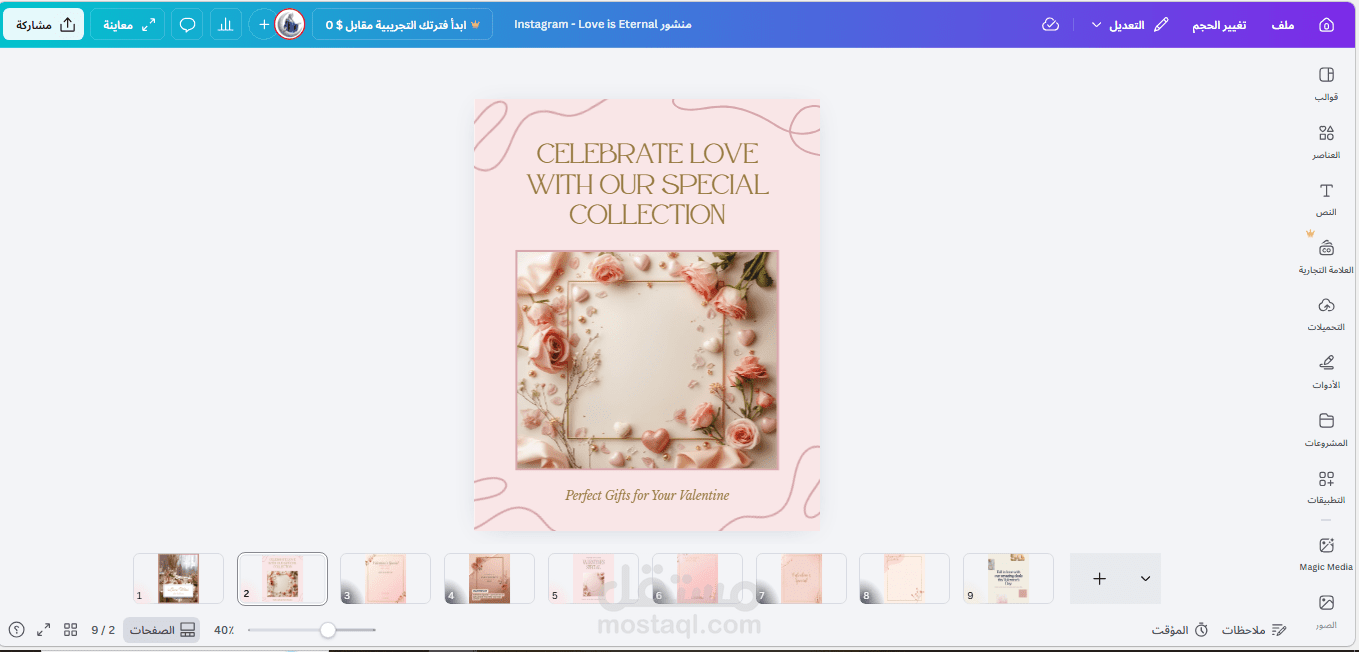
Task: Open the التعديل (Editing) mode dropdown
Action: (1130, 24)
